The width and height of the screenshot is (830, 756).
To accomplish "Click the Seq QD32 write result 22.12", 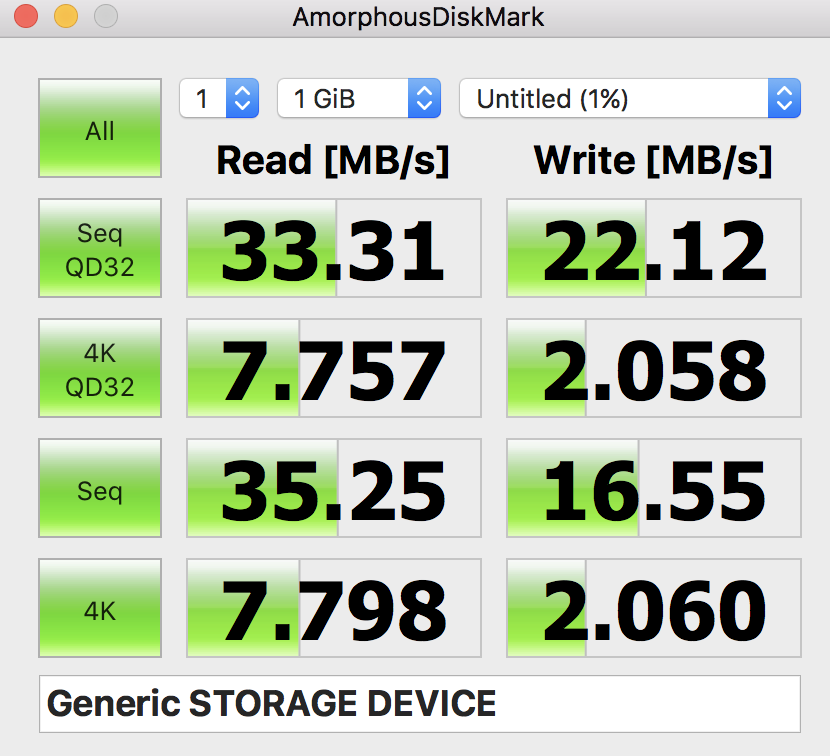I will tap(654, 248).
